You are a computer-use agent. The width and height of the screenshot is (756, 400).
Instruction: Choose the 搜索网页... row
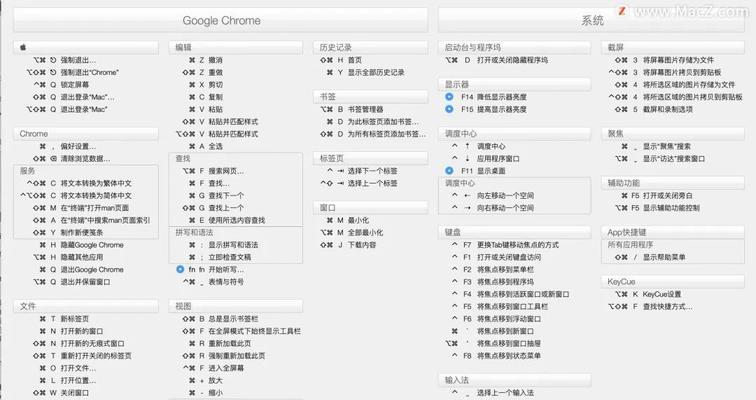tap(213, 171)
